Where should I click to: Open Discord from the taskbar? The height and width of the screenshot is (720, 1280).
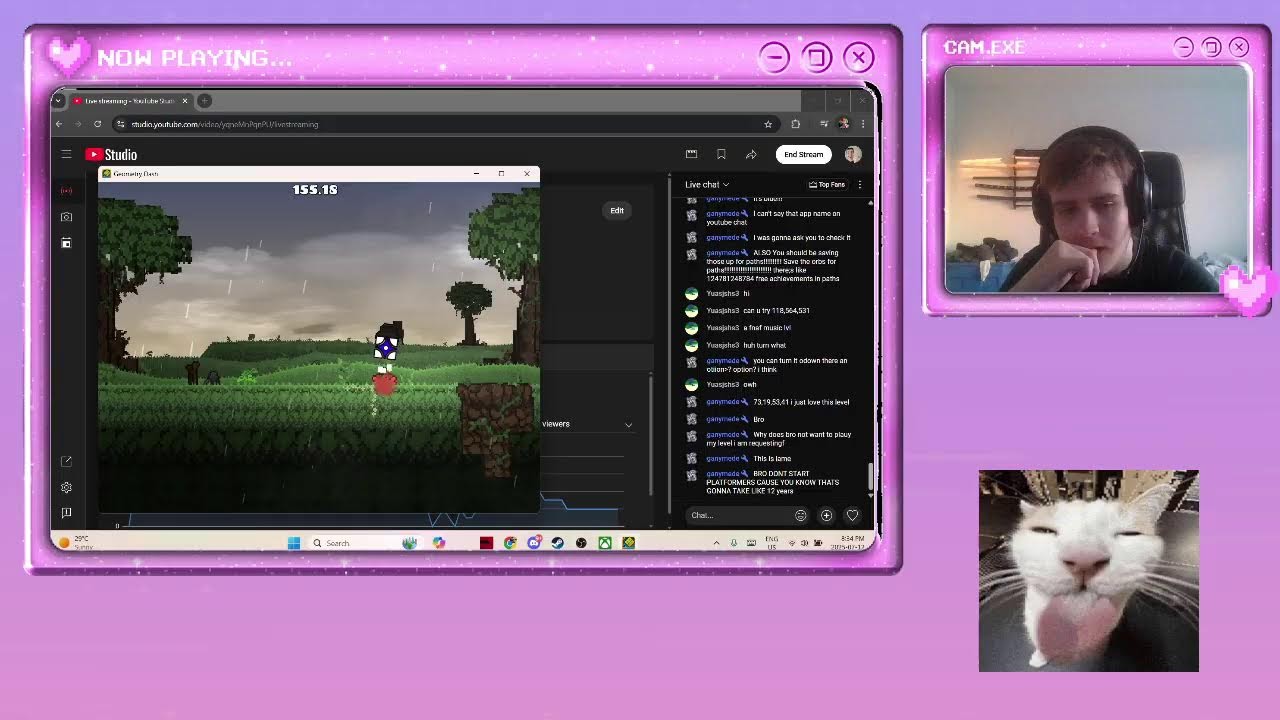(534, 543)
